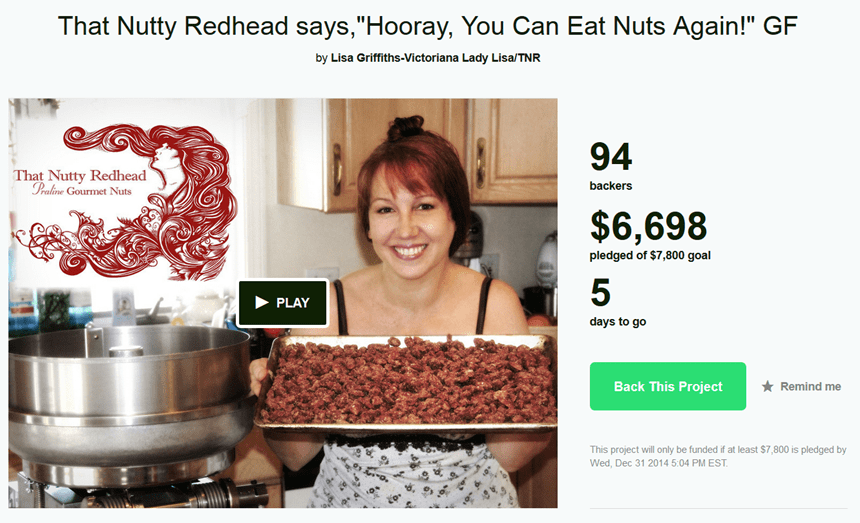Viewport: 860px width, 523px height.
Task: Click the Praline Gourmet Nuts tagline
Action: pyautogui.click(x=82, y=190)
